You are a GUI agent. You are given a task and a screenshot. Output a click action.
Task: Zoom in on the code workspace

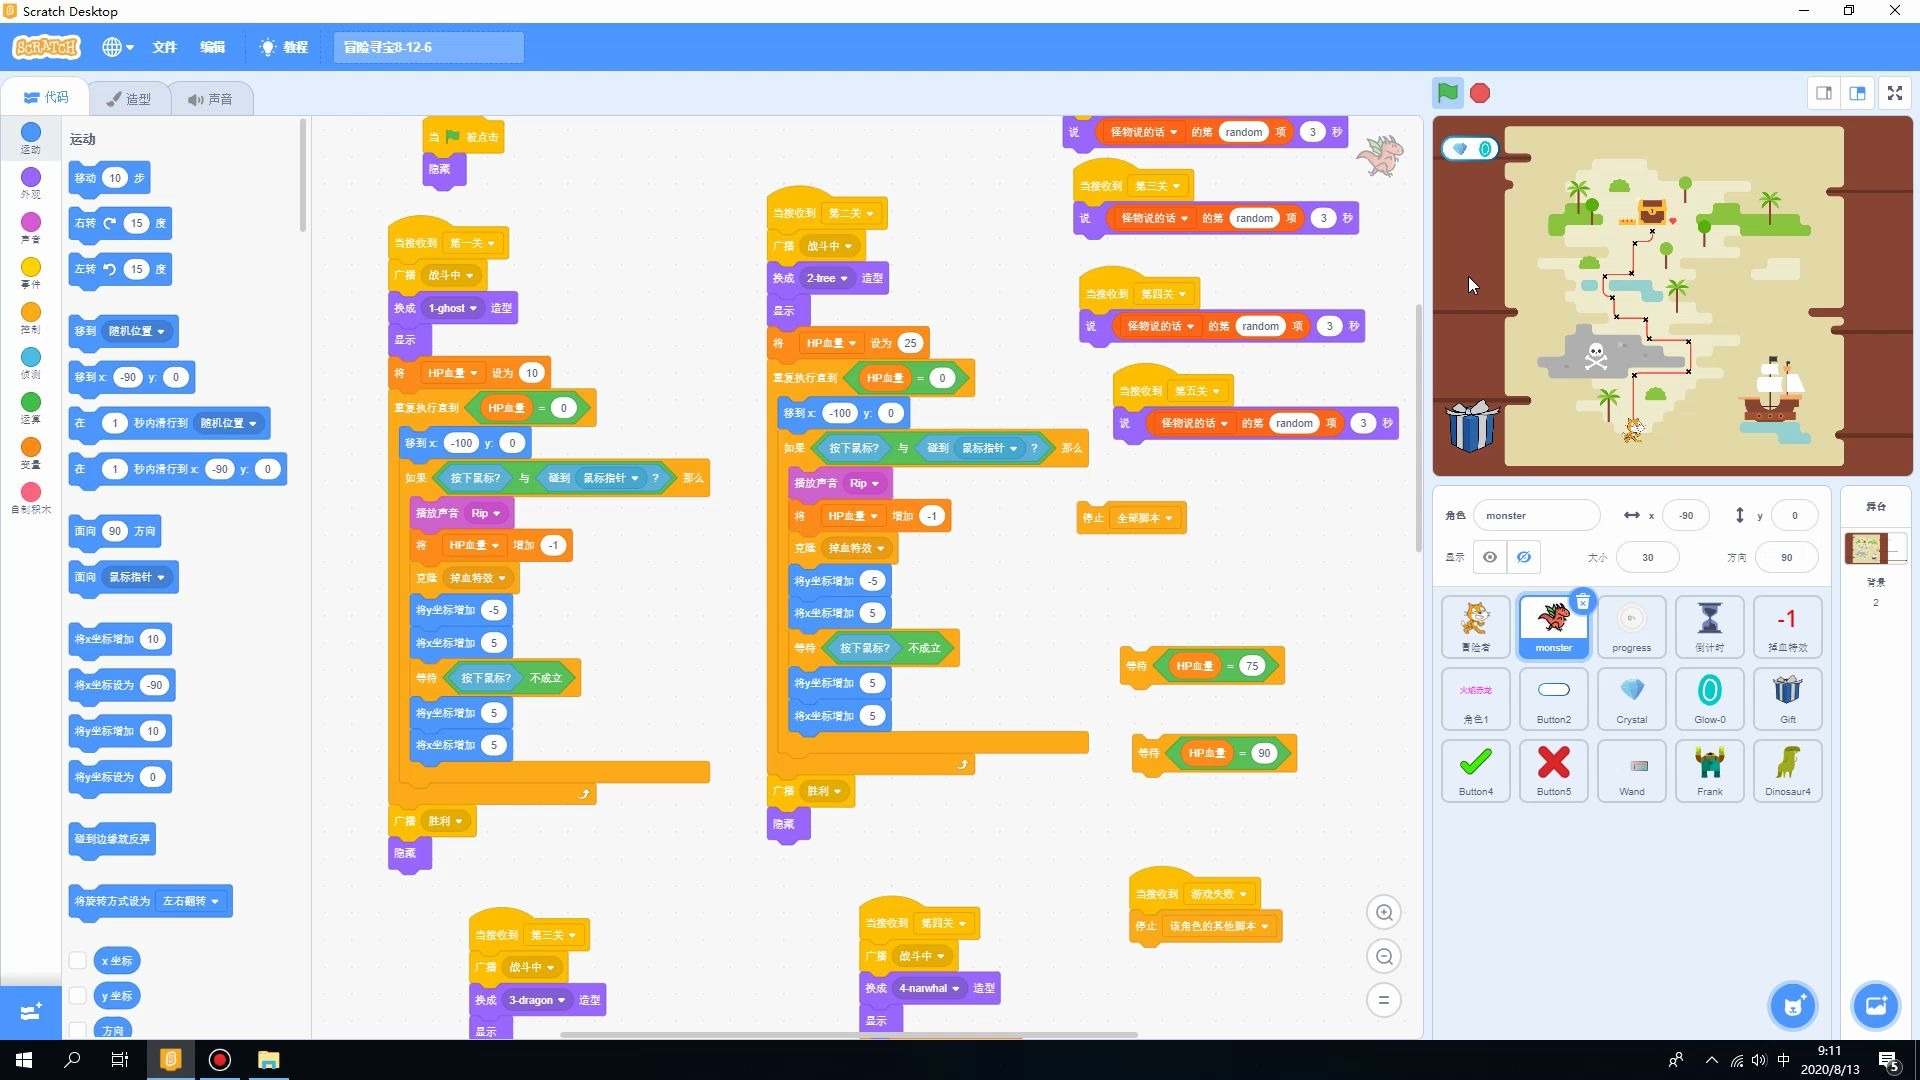coord(1384,912)
